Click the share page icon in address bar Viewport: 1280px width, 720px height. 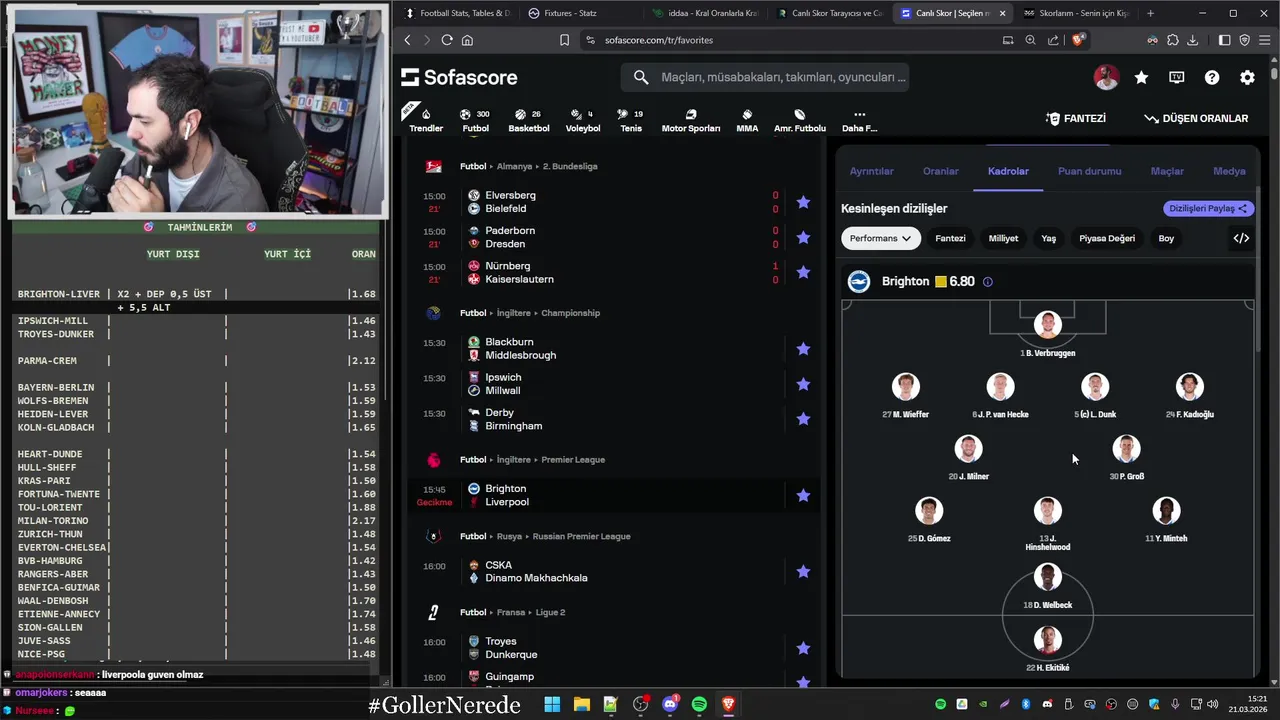coord(1053,40)
